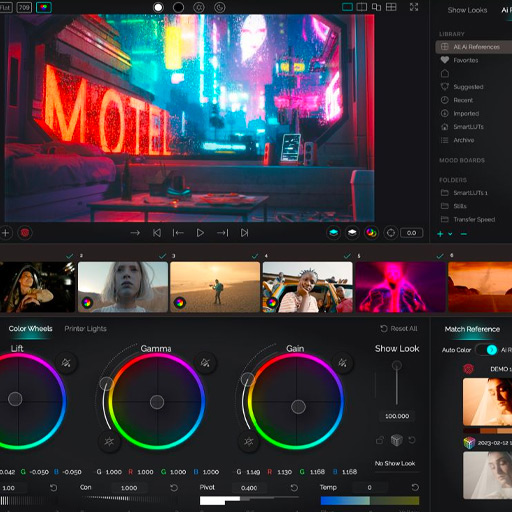Click the picker icon beside the Lift wheel
Viewport: 512px width, 512px height.
pyautogui.click(x=66, y=362)
